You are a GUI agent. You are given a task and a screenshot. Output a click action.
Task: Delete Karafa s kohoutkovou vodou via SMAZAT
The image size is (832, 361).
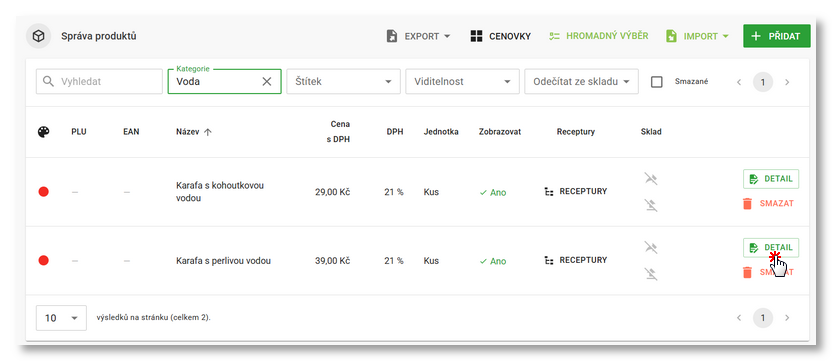768,203
